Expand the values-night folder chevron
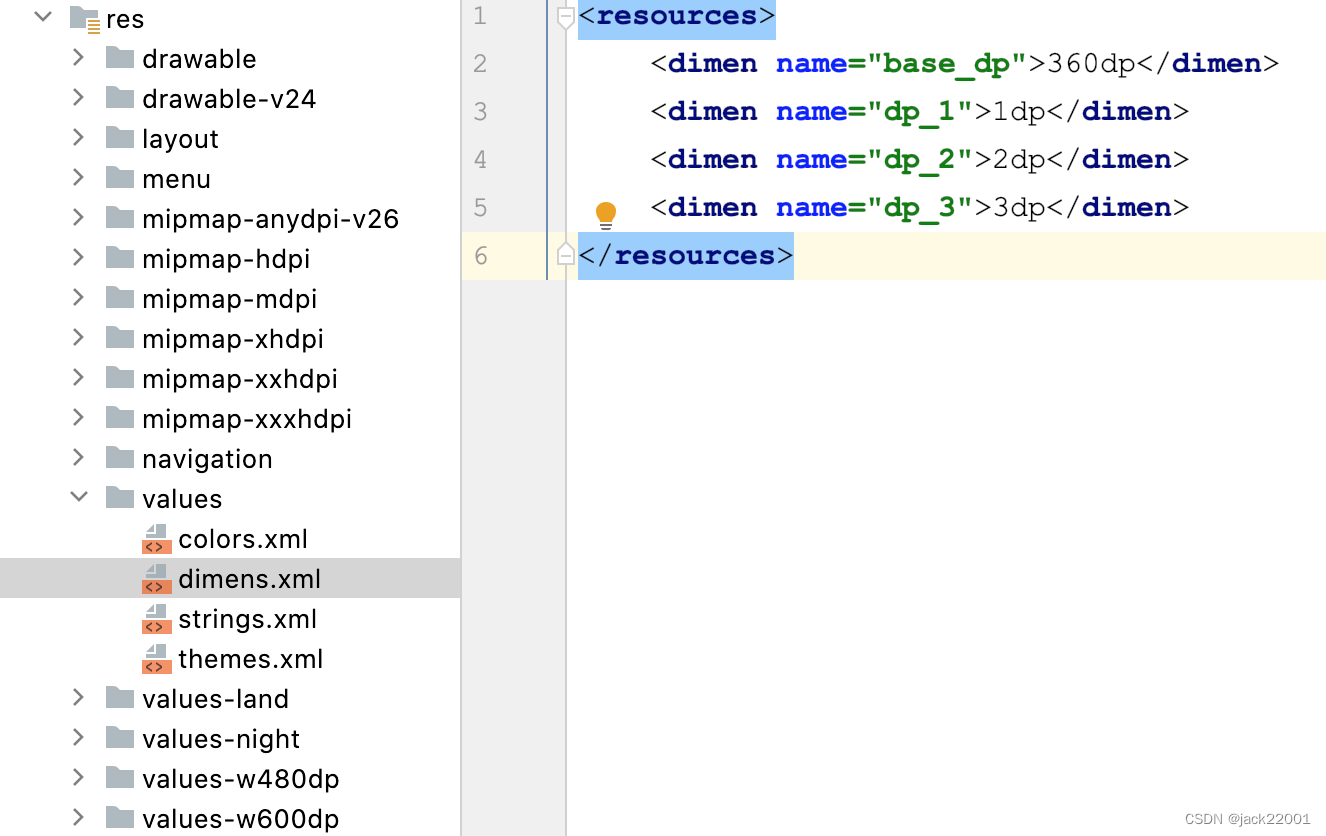 coord(78,738)
